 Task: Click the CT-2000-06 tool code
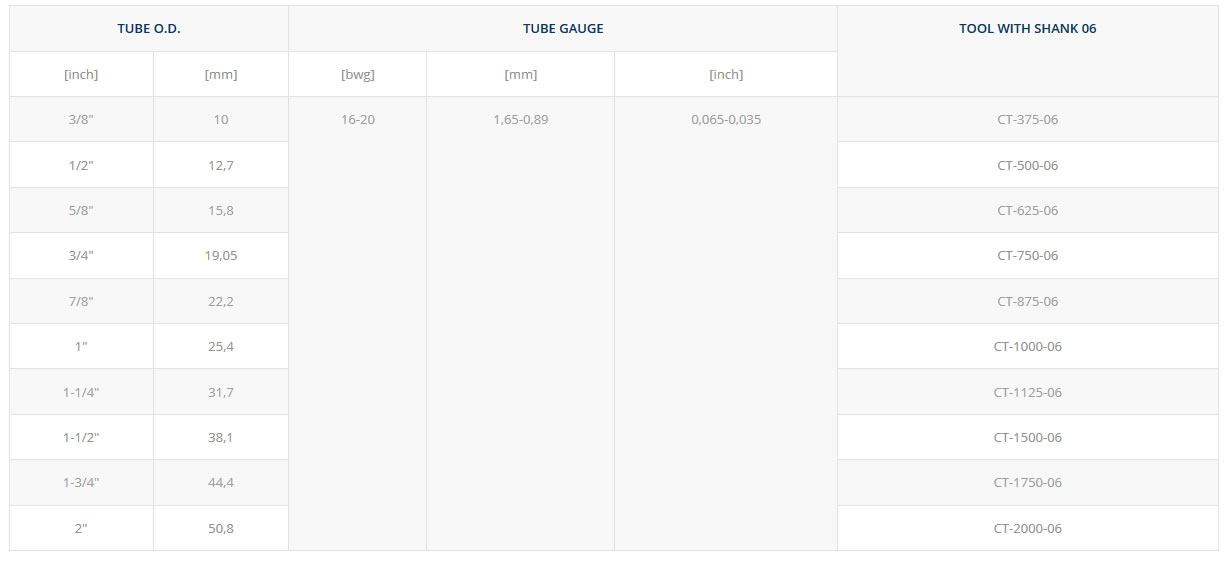(x=1027, y=528)
